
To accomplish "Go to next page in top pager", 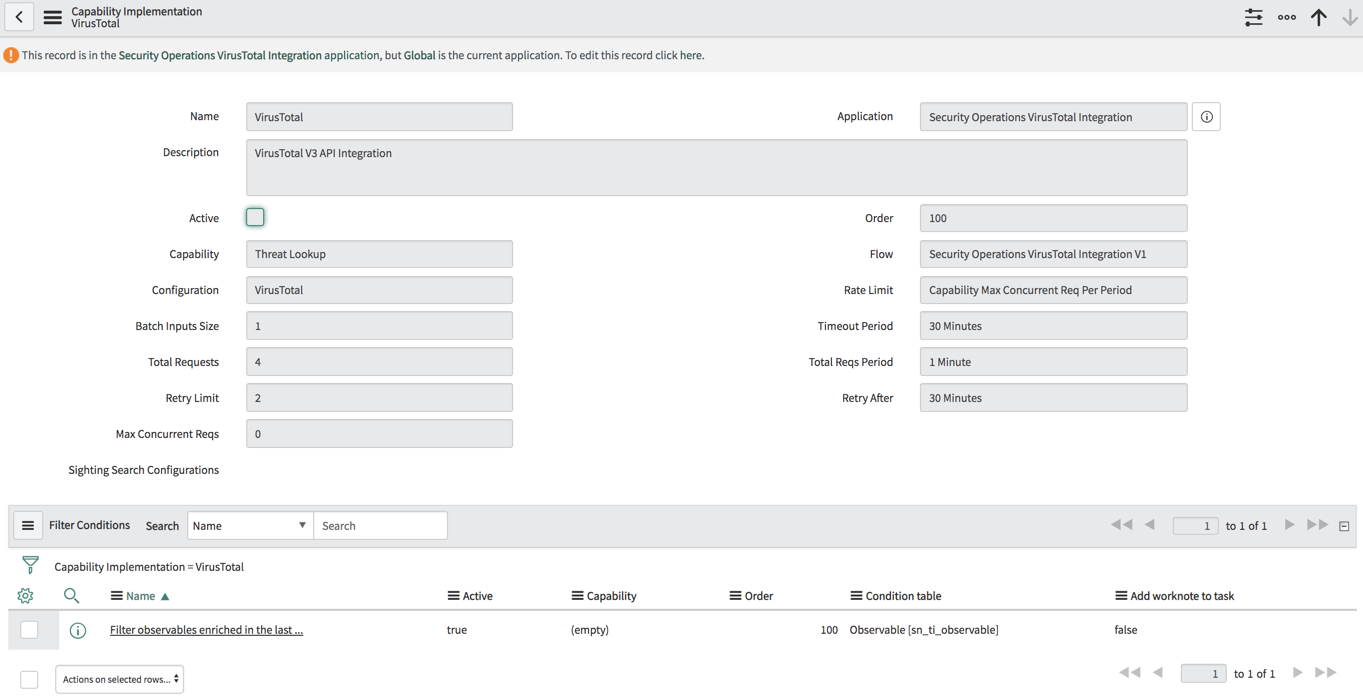I will pyautogui.click(x=1289, y=525).
